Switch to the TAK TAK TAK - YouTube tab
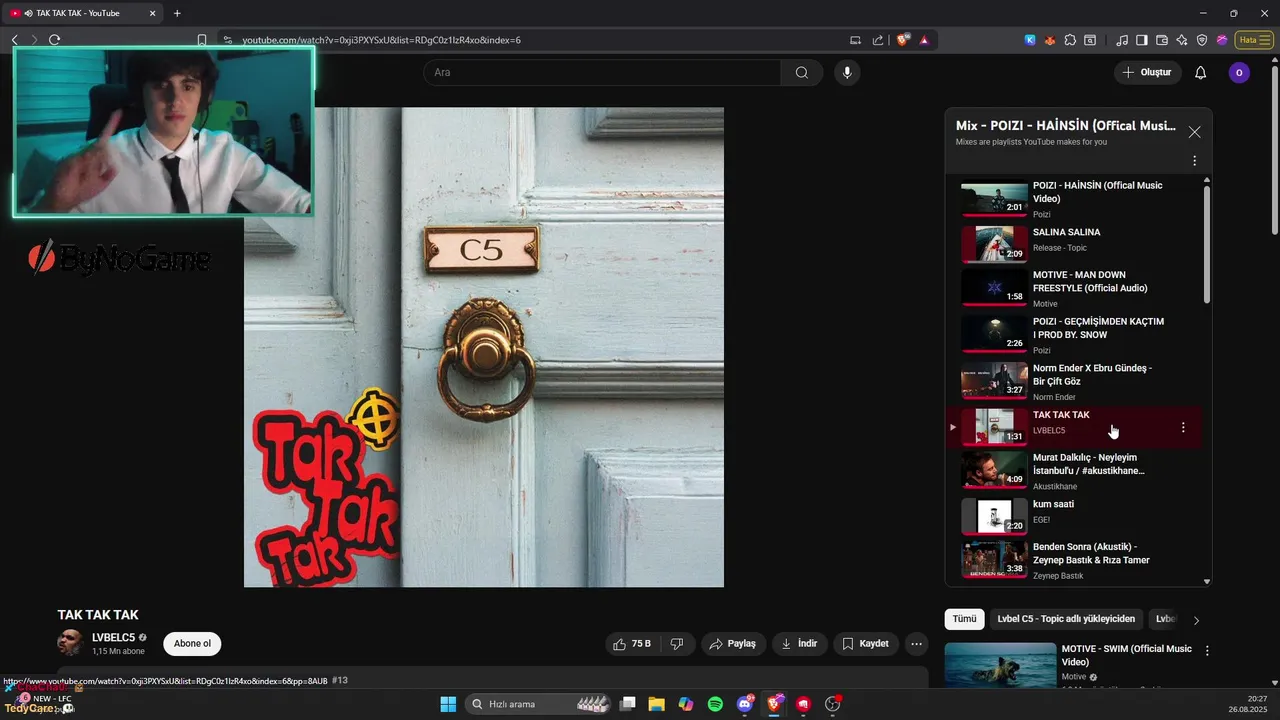 84,13
